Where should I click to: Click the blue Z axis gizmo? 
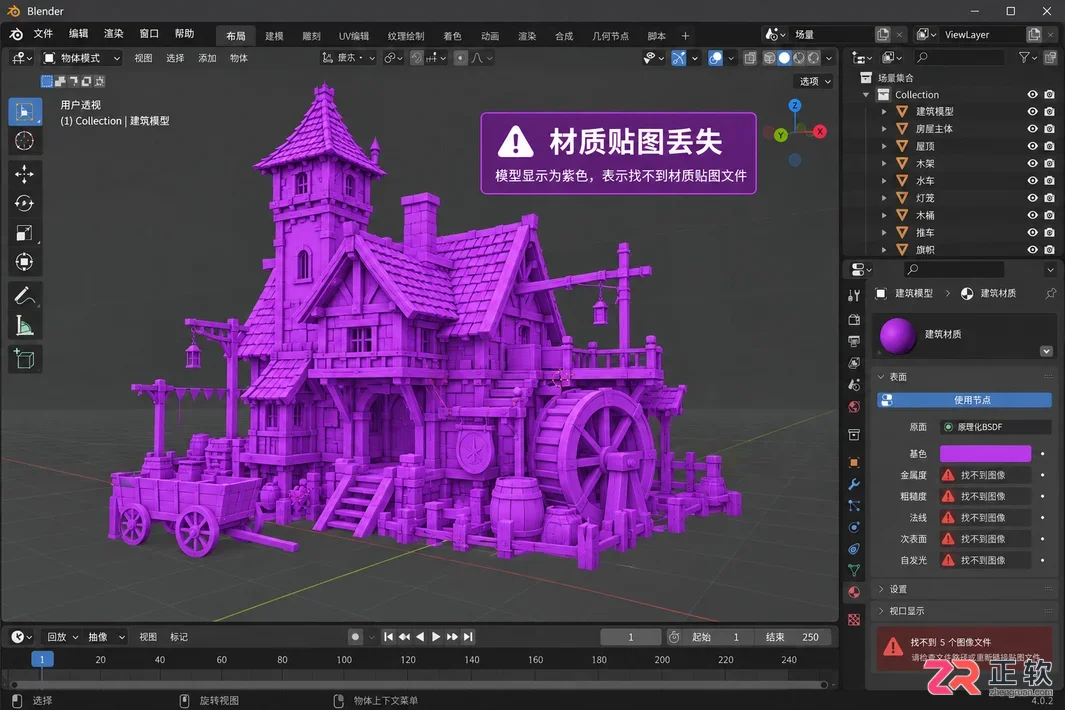tap(795, 105)
